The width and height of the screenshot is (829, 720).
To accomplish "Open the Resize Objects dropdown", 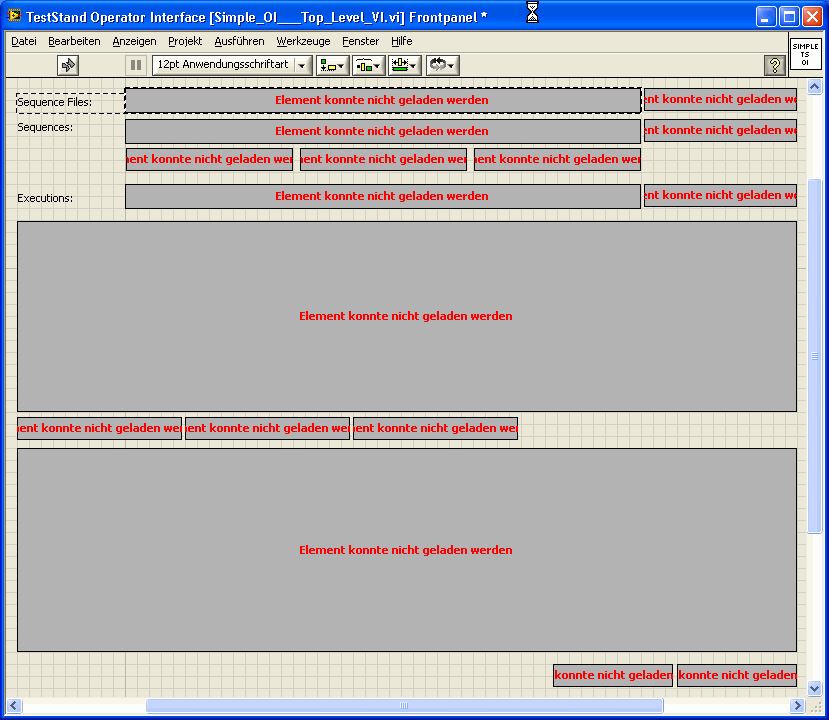I will pyautogui.click(x=404, y=66).
